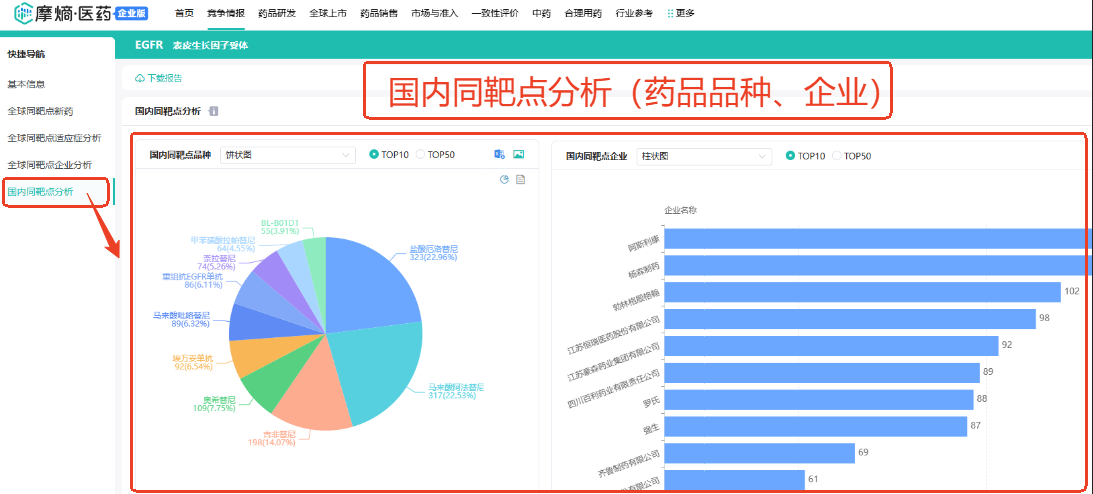Click info icon next to 国内同靶点分析 heading
The image size is (1093, 494).
click(214, 111)
